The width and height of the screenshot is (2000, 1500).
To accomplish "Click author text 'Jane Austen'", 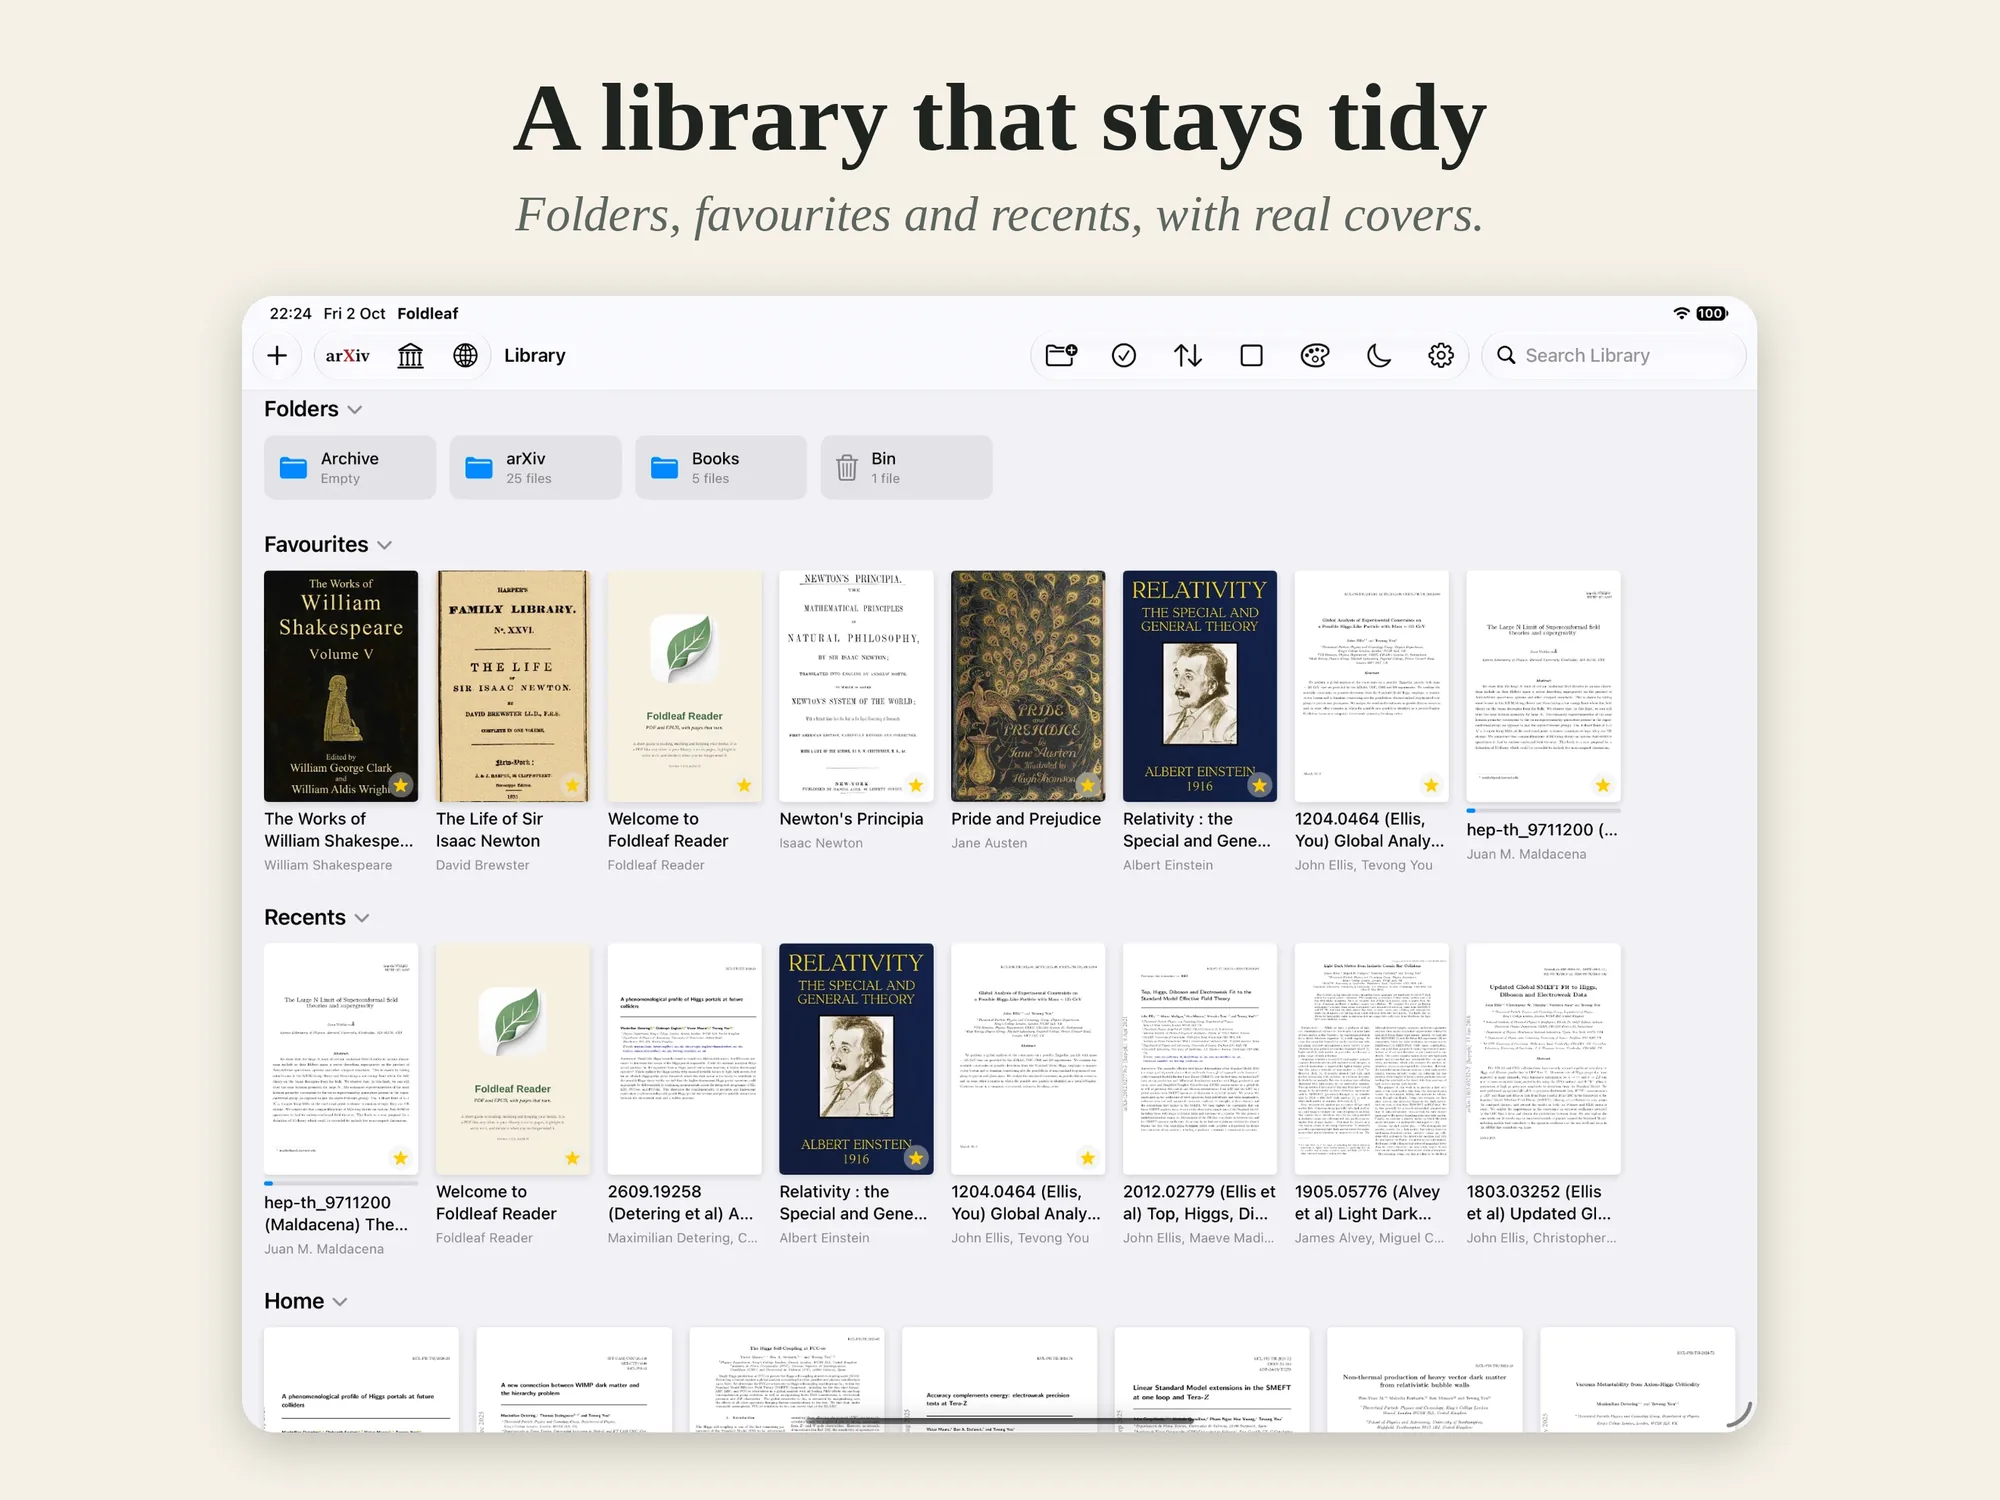I will (x=989, y=843).
